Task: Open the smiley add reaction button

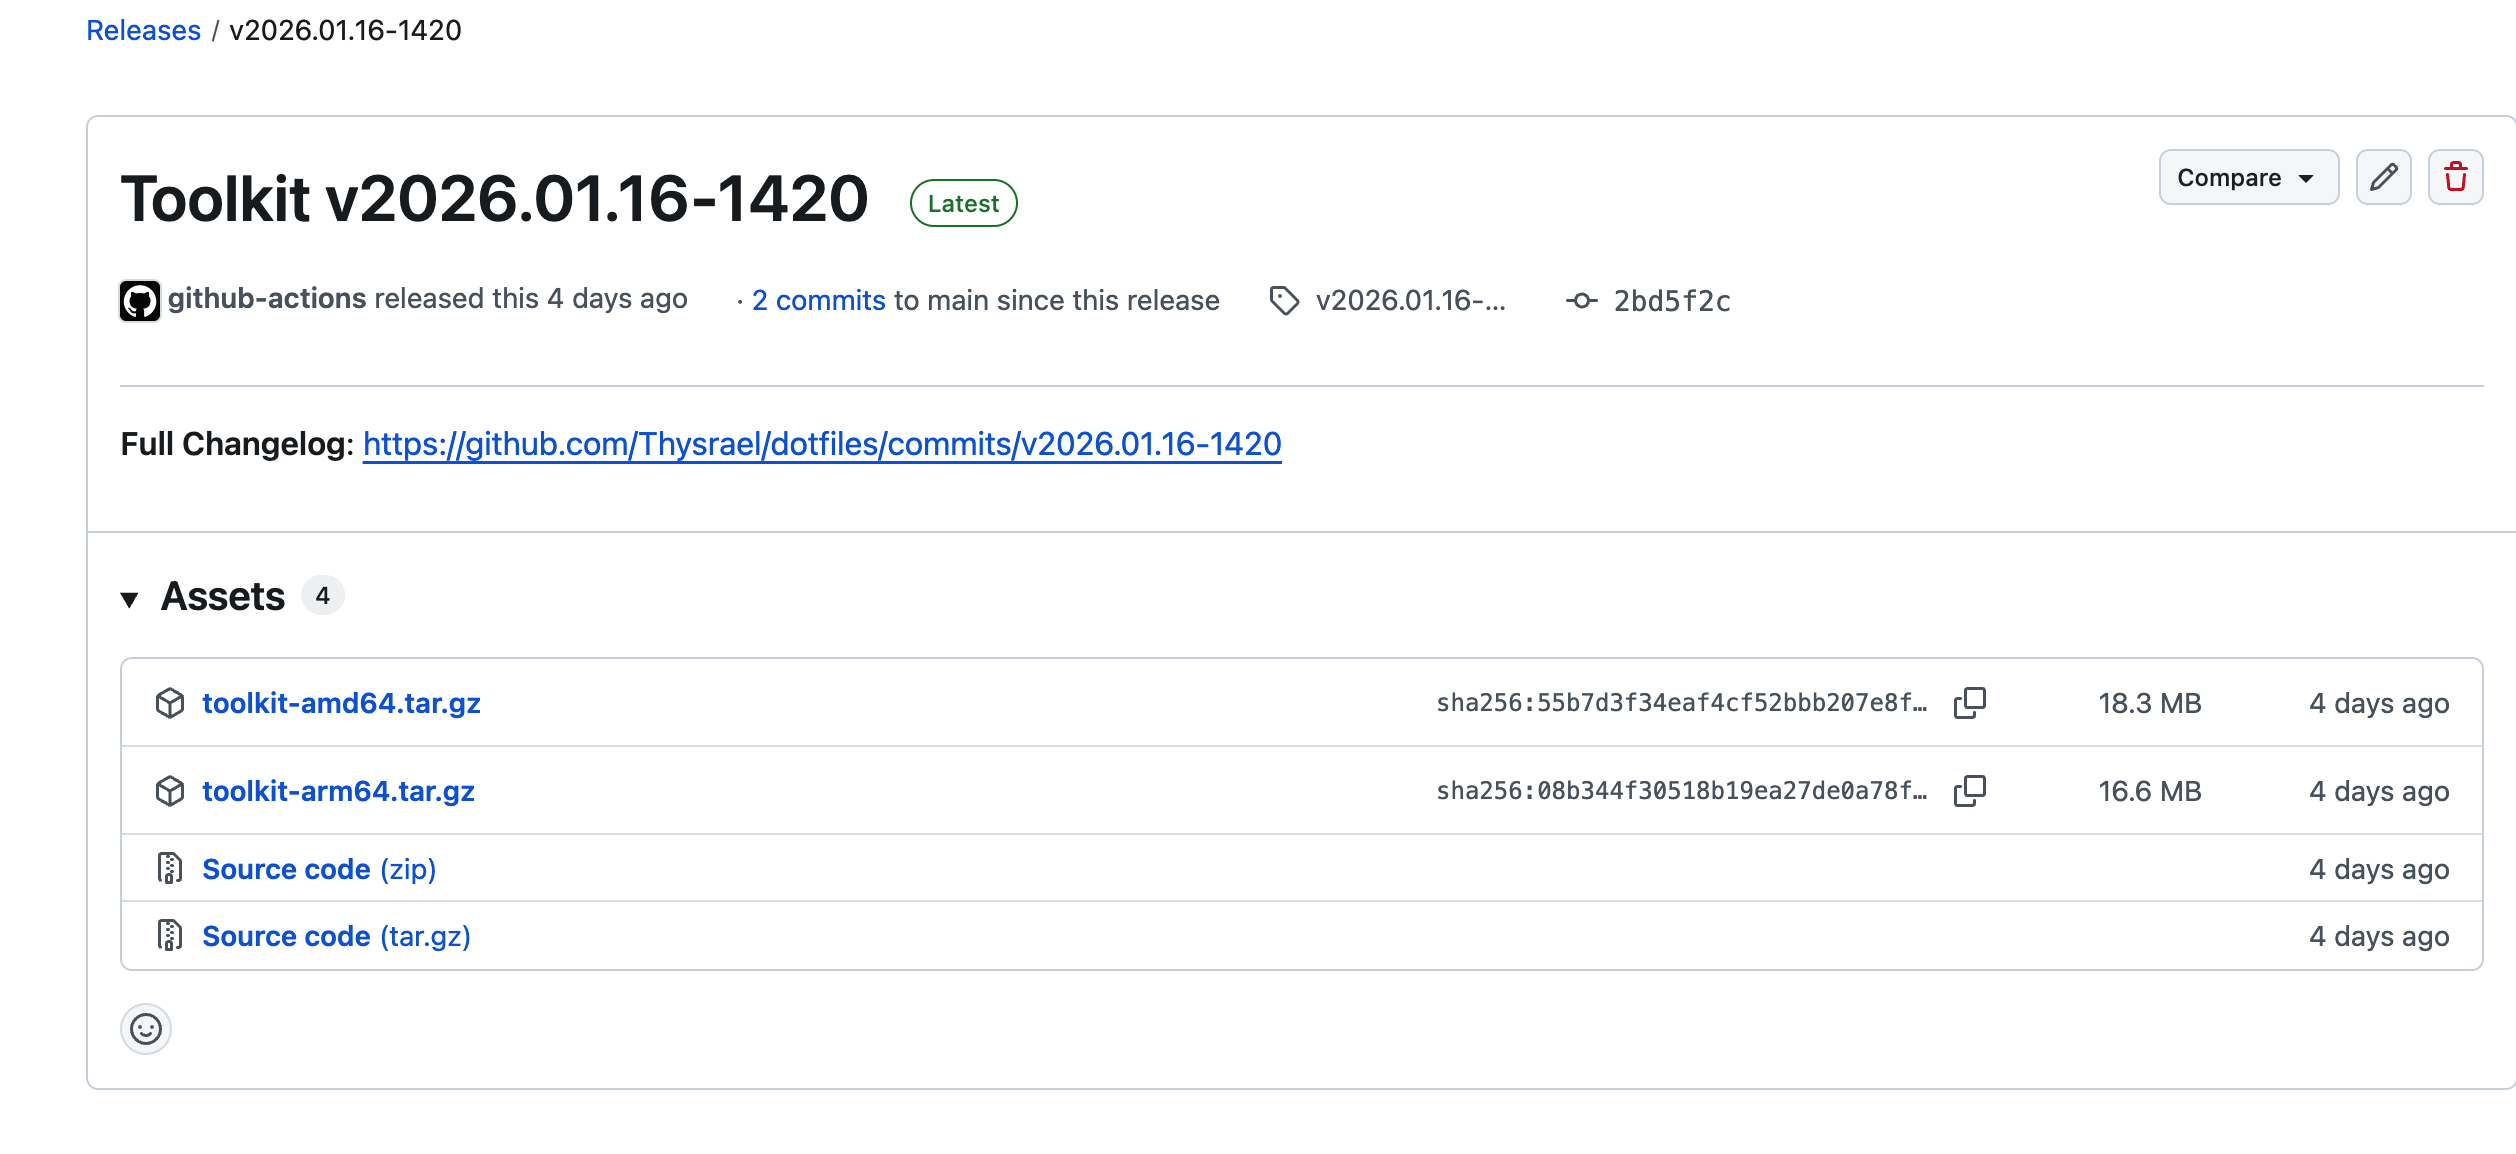Action: [146, 1029]
